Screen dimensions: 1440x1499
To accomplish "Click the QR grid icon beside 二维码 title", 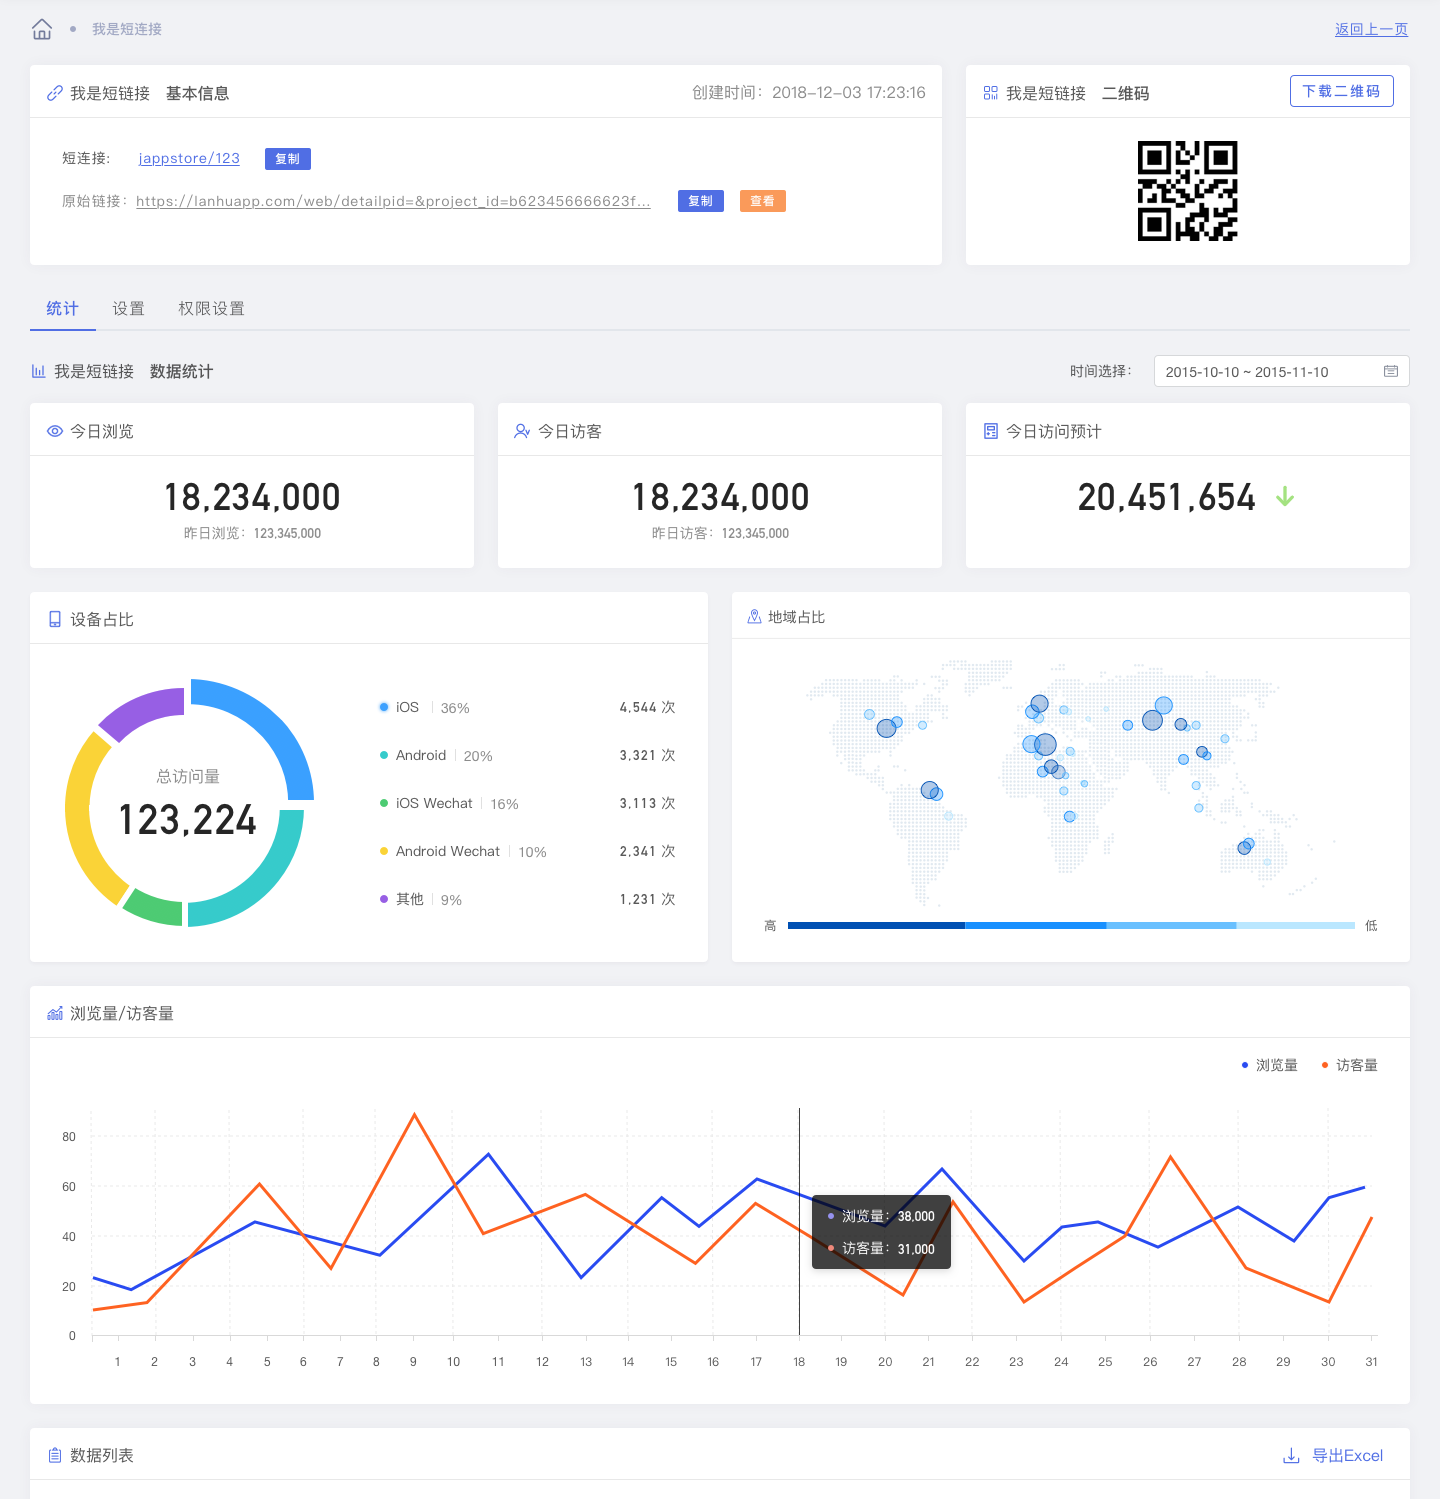I will point(991,93).
